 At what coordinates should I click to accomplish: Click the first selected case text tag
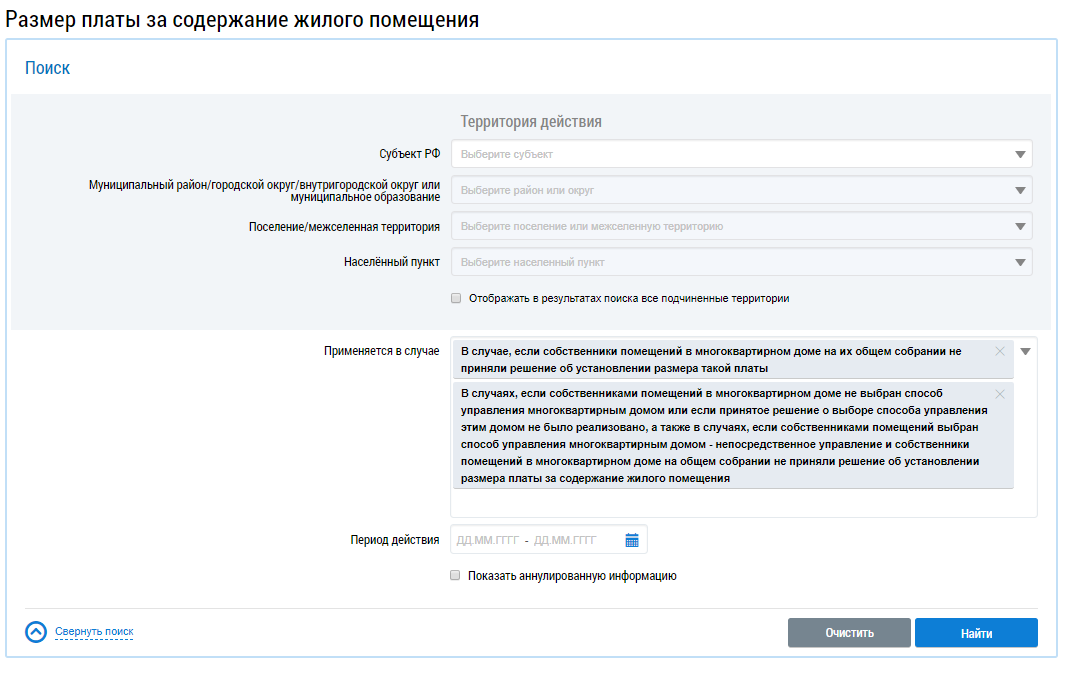click(710, 359)
